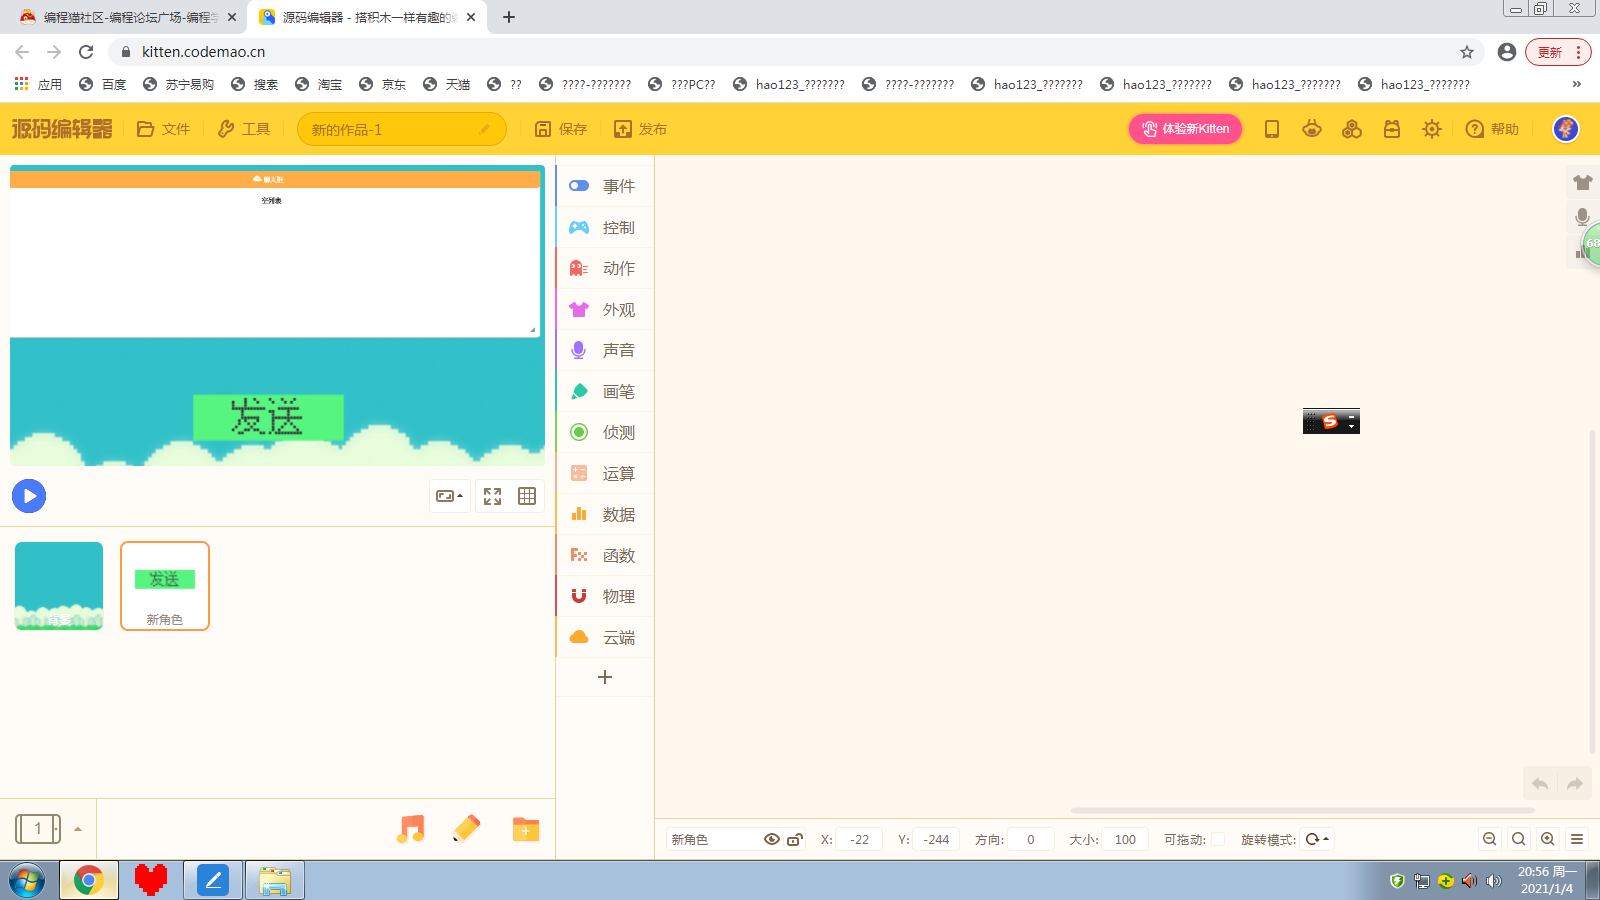Switch to the 编程猫社区 browser tab
1600x900 pixels.
pyautogui.click(x=128, y=17)
